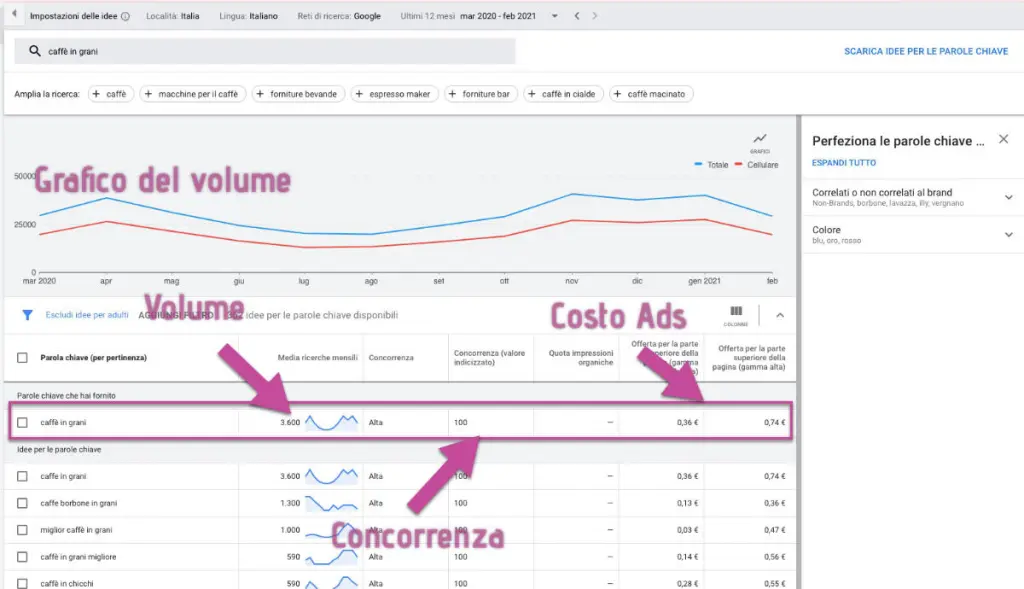Click 0,56 € high bid value
Viewport: 1024px width, 589px height.
pyautogui.click(x=775, y=557)
